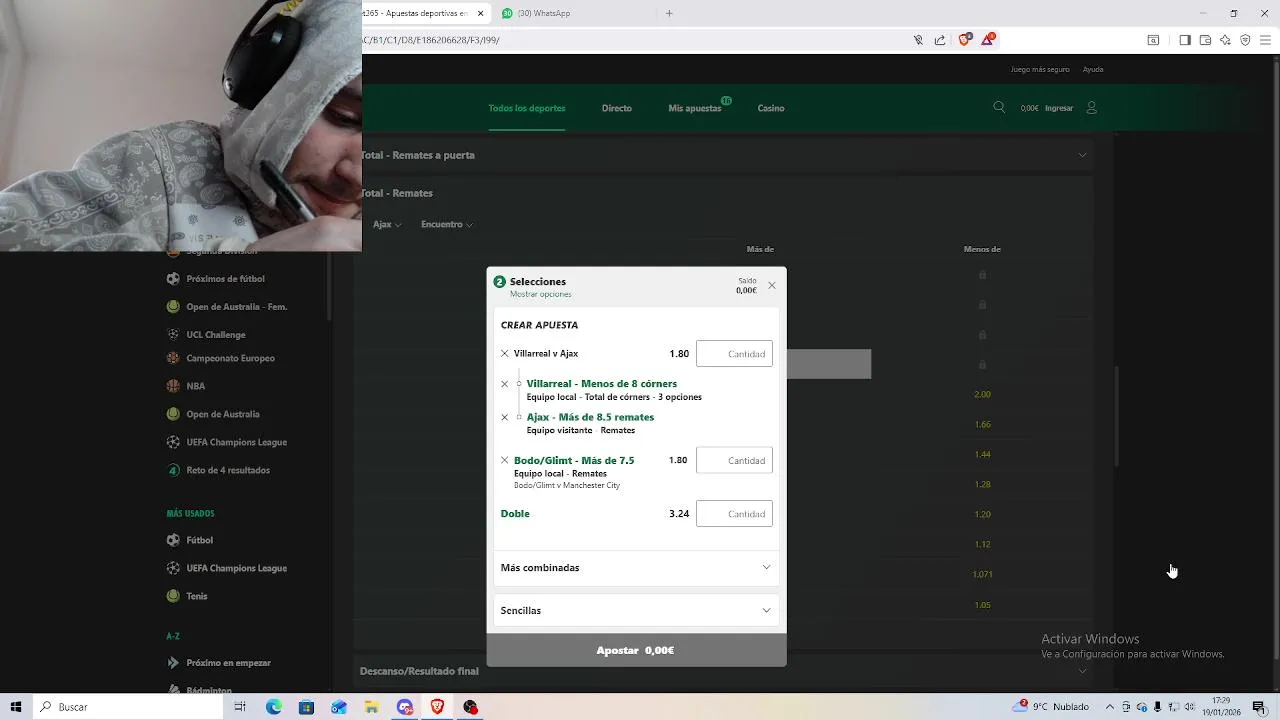Screen dimensions: 1280x720
Task: Switch to the WhatsApp browser tab
Action: point(575,13)
